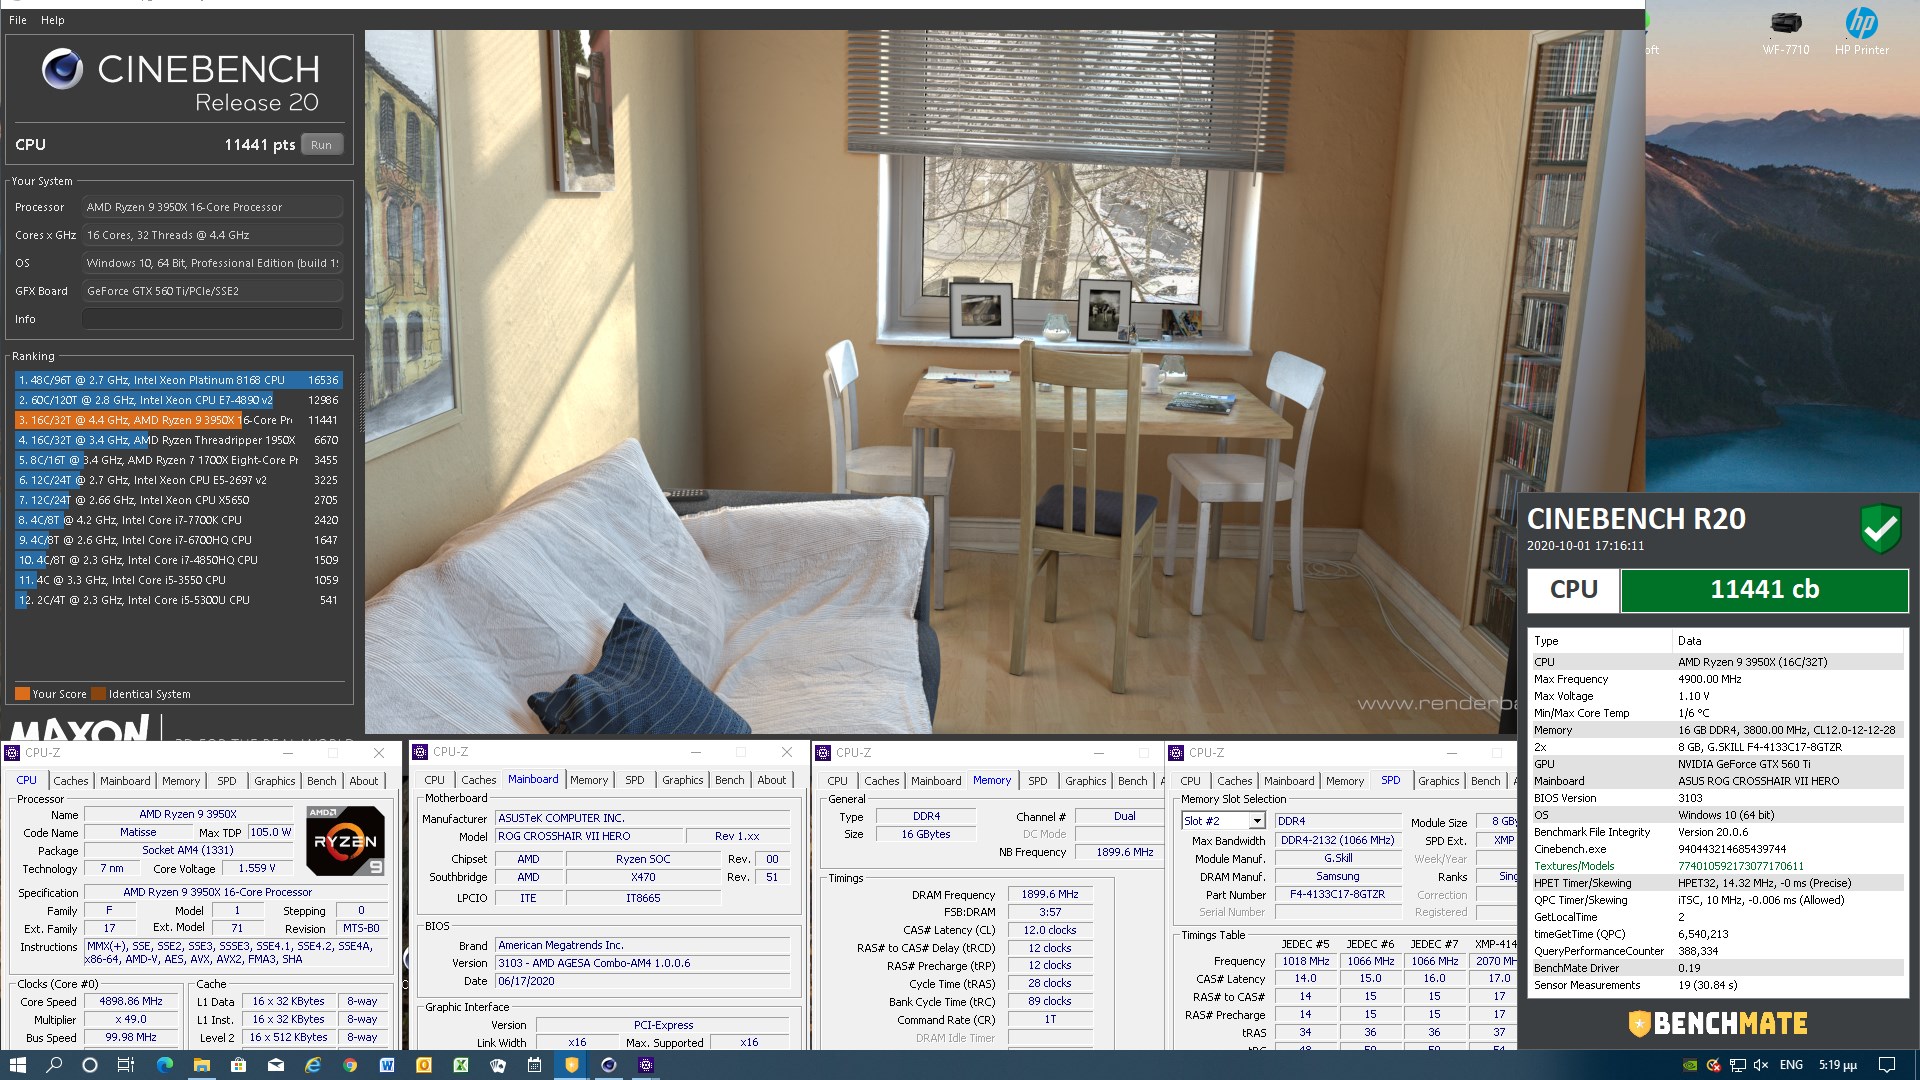Open SPD tab in Mainboard CPU-Z window
Screen dimensions: 1920x1080
pyautogui.click(x=635, y=780)
